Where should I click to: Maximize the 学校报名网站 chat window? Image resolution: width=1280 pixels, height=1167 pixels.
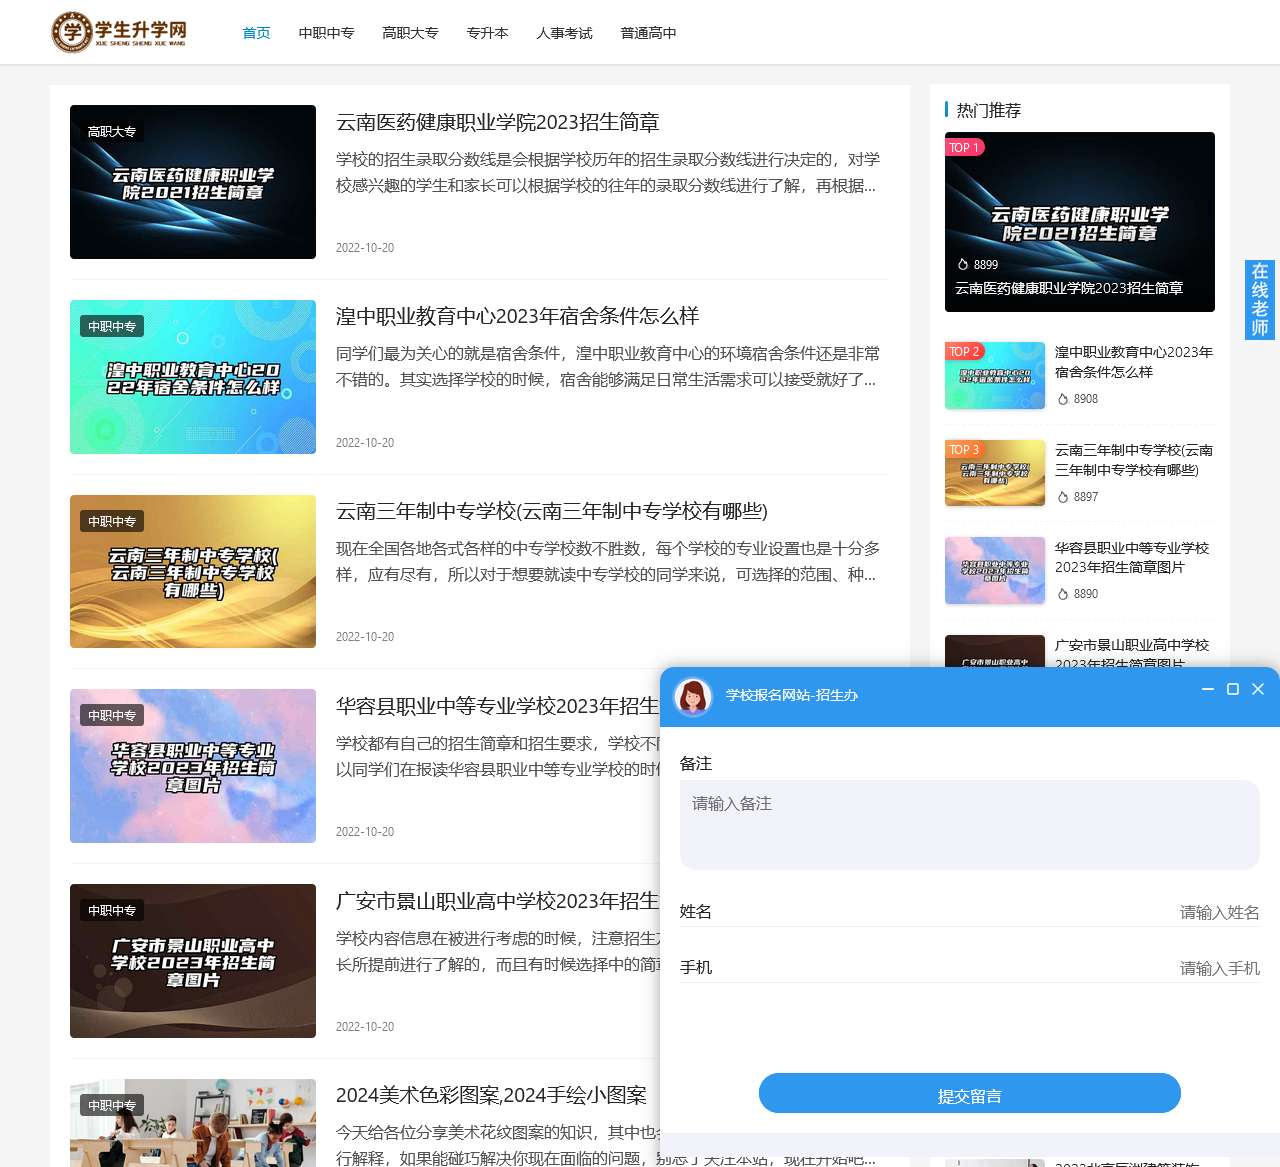tap(1233, 689)
